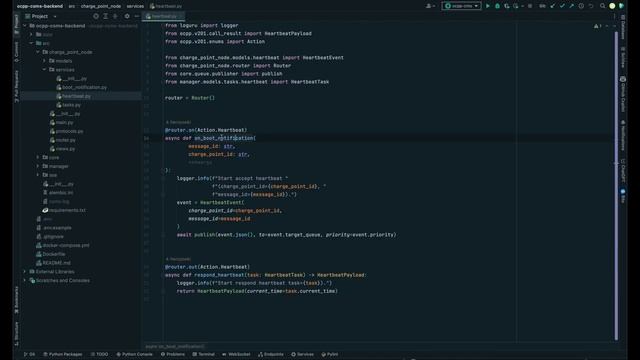This screenshot has height=360, width=640.
Task: Open the Python Packages tab
Action: click(x=63, y=354)
